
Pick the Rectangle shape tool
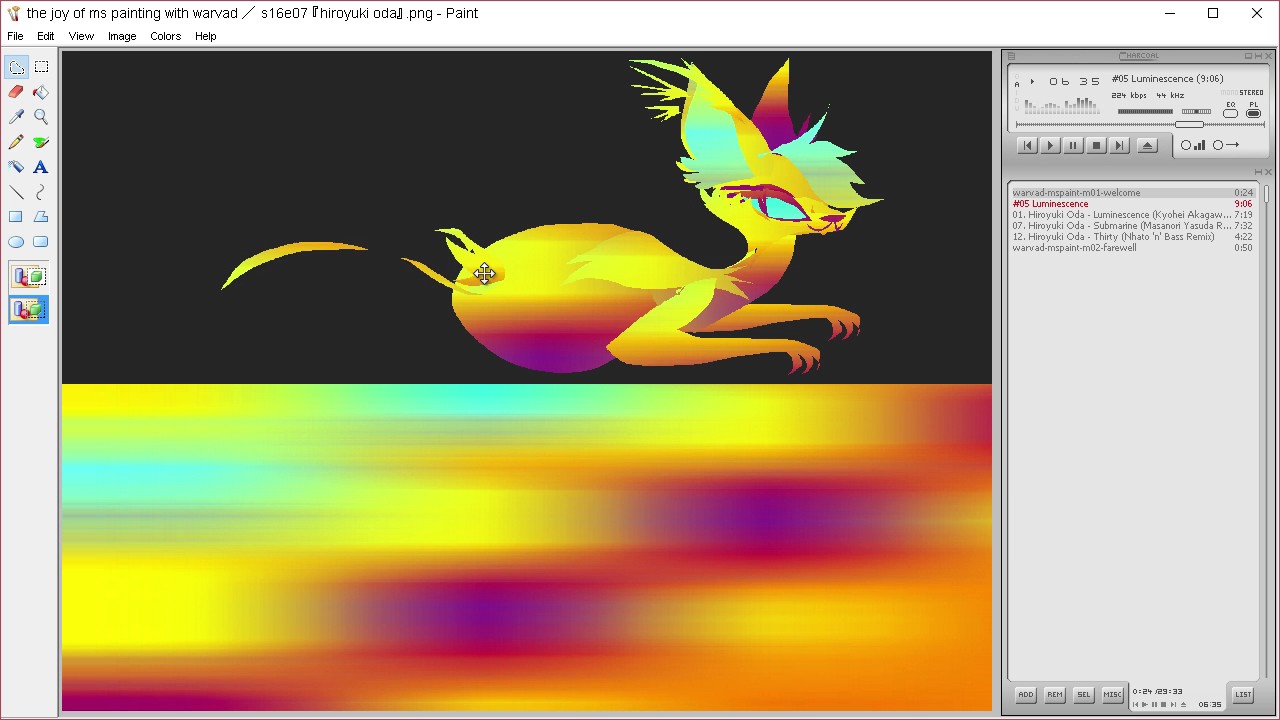point(16,217)
